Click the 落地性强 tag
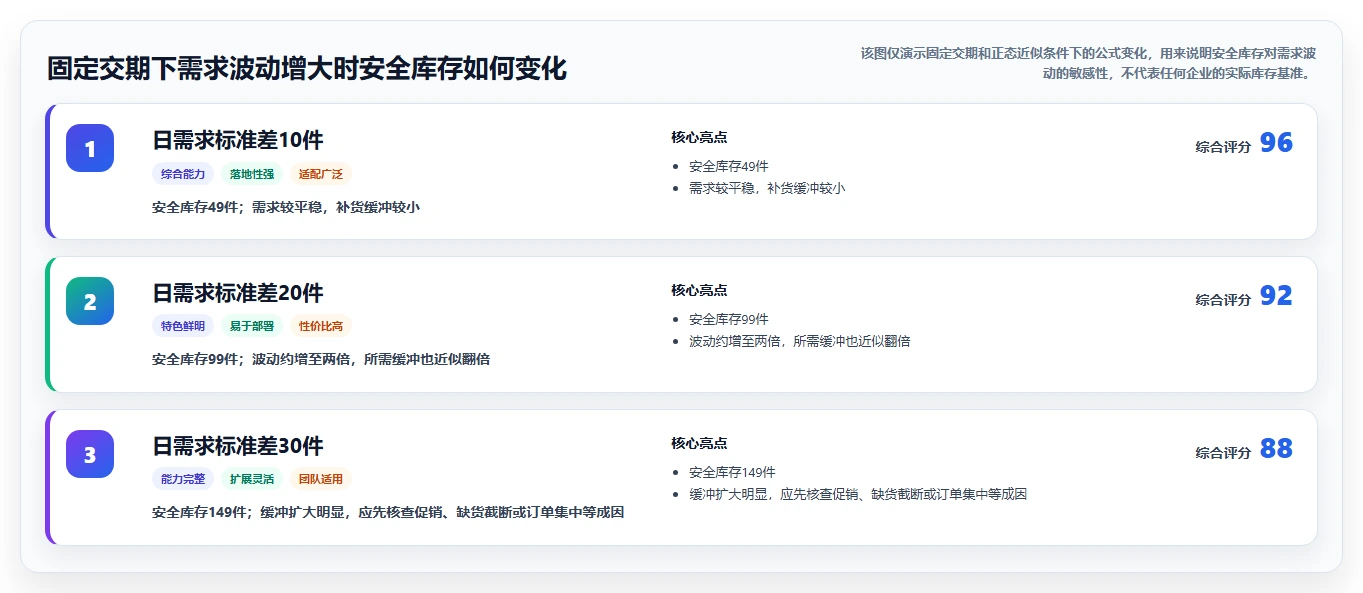This screenshot has width=1363, height=593. pyautogui.click(x=252, y=174)
